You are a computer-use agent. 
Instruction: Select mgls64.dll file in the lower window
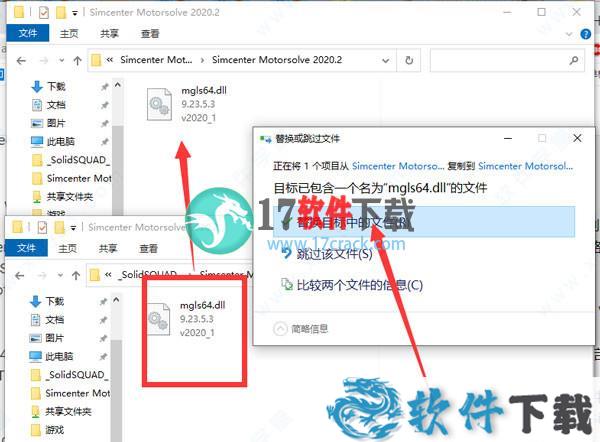click(185, 319)
